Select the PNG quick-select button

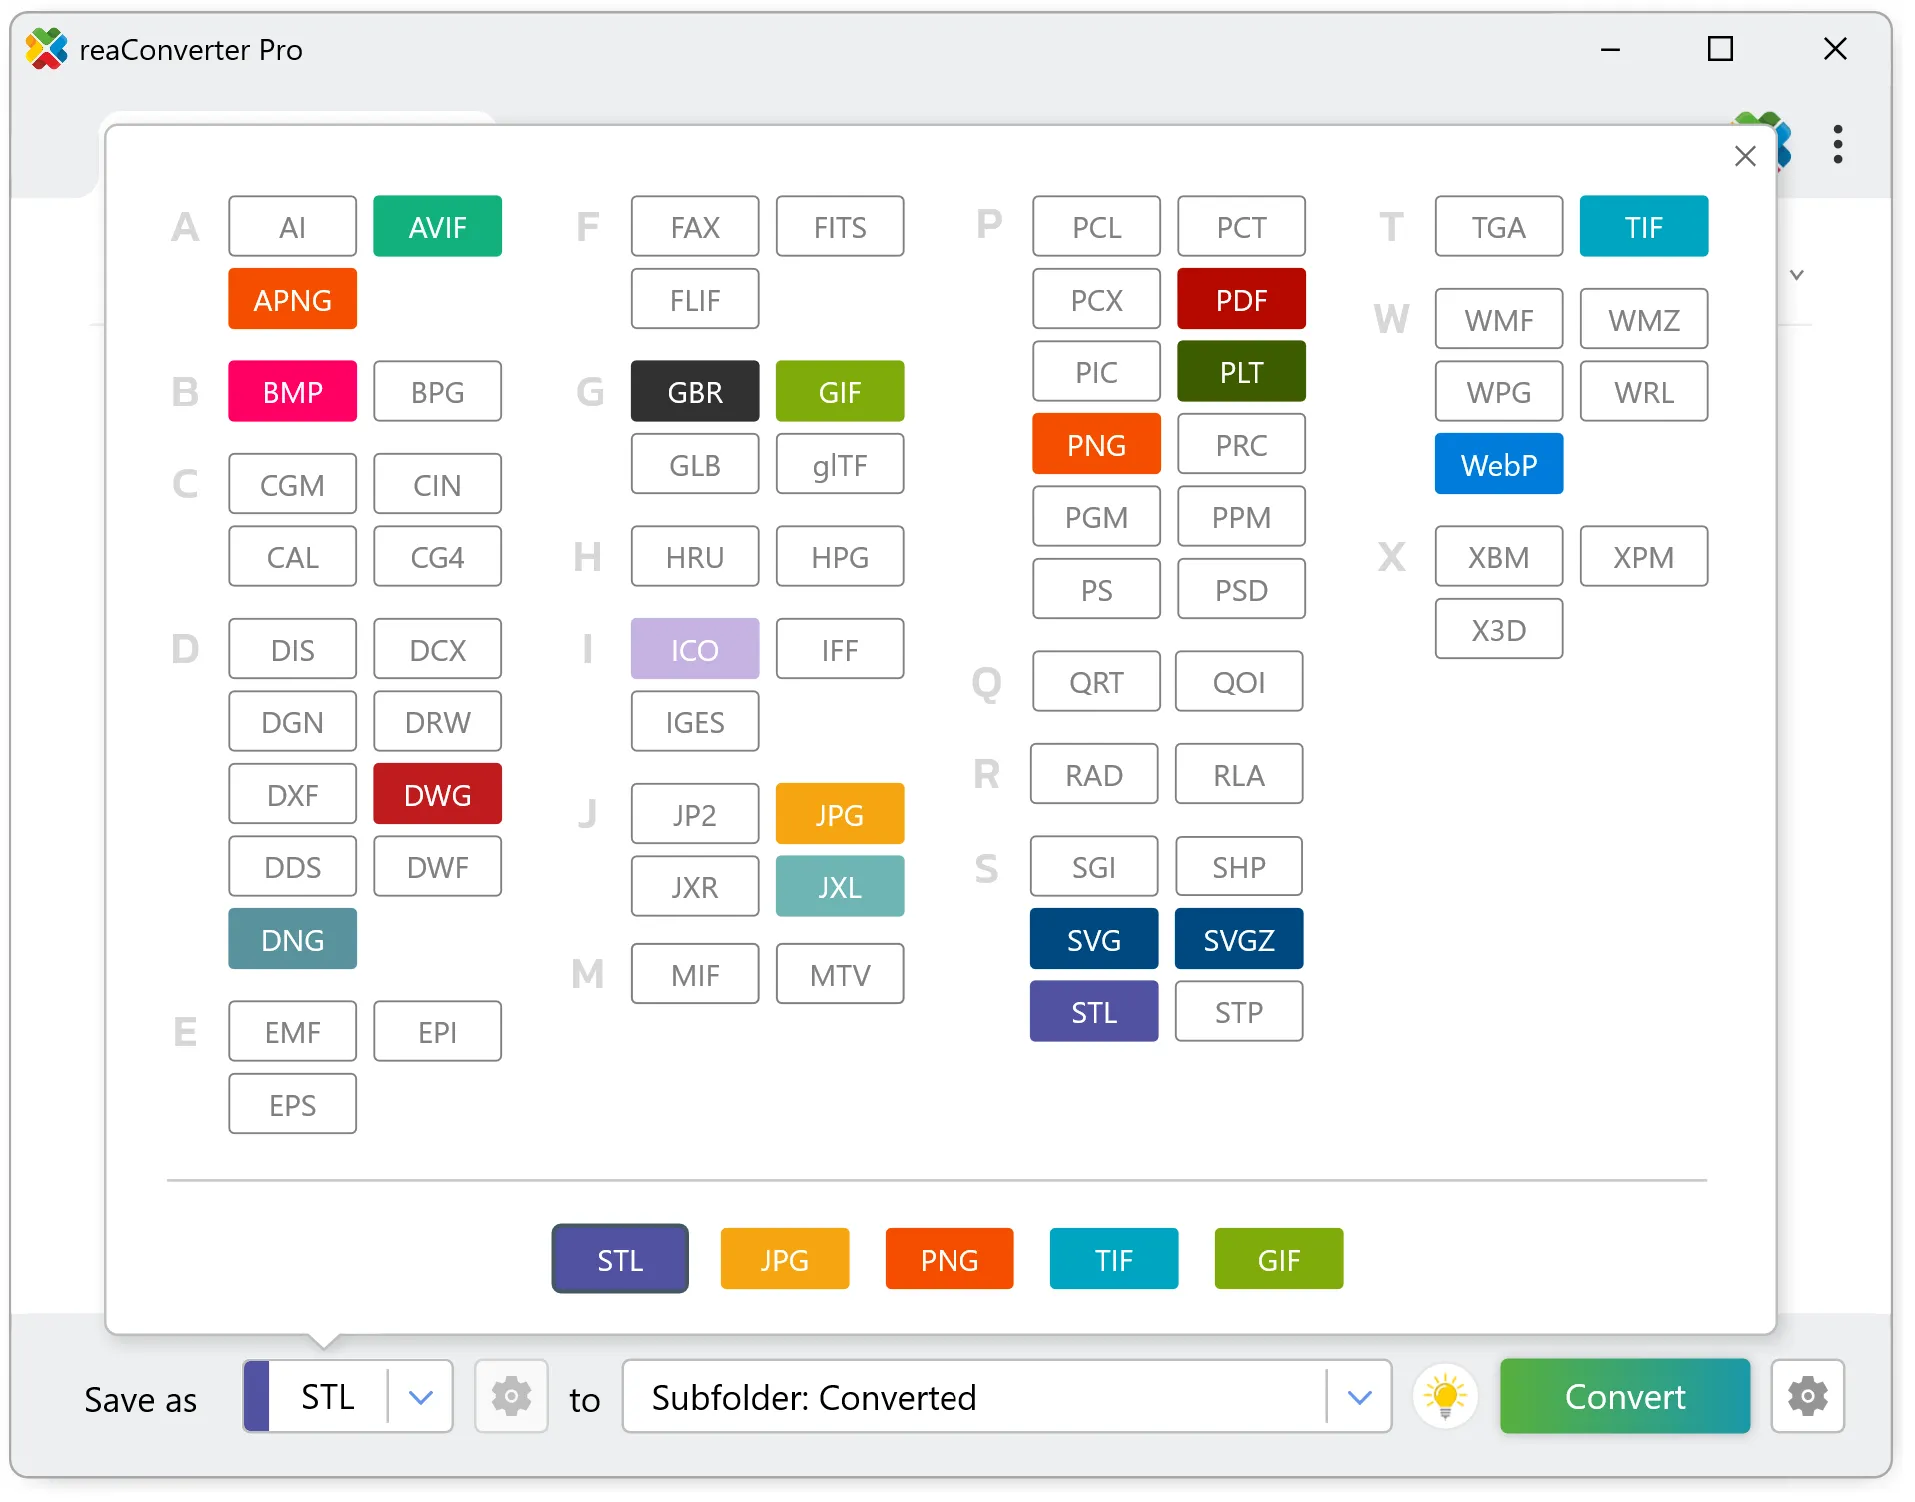pos(949,1259)
